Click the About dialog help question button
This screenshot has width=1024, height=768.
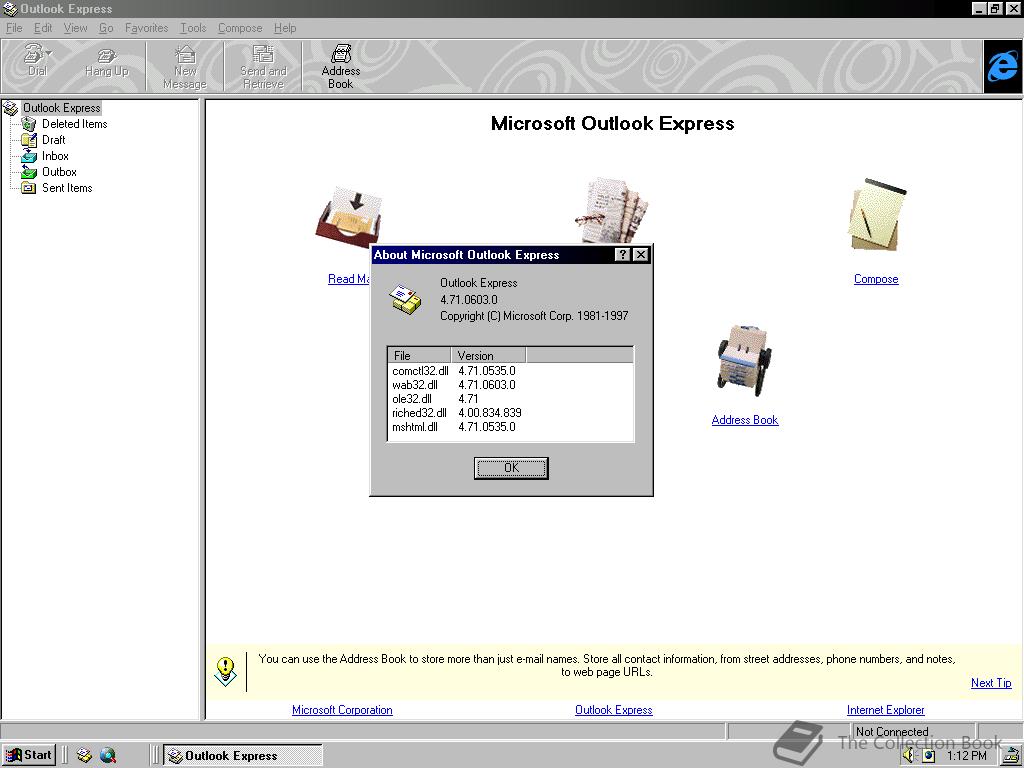(622, 255)
